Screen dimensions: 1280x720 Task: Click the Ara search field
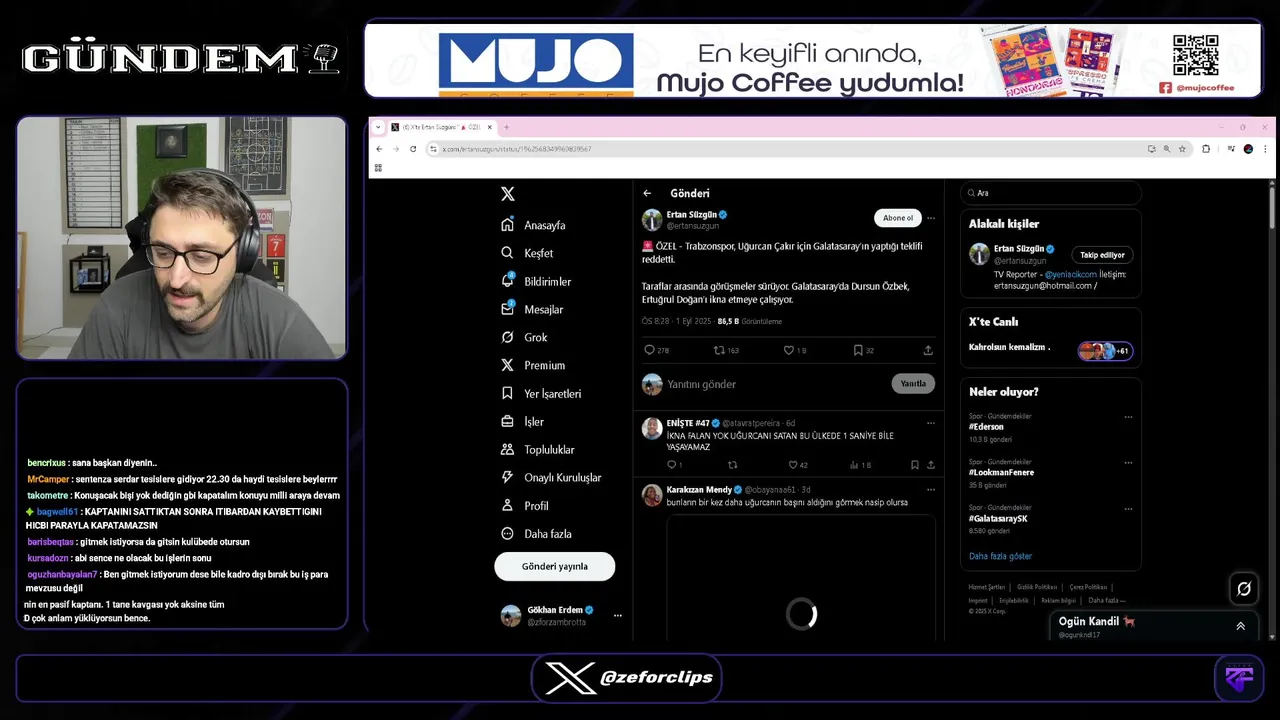pyautogui.click(x=1051, y=193)
